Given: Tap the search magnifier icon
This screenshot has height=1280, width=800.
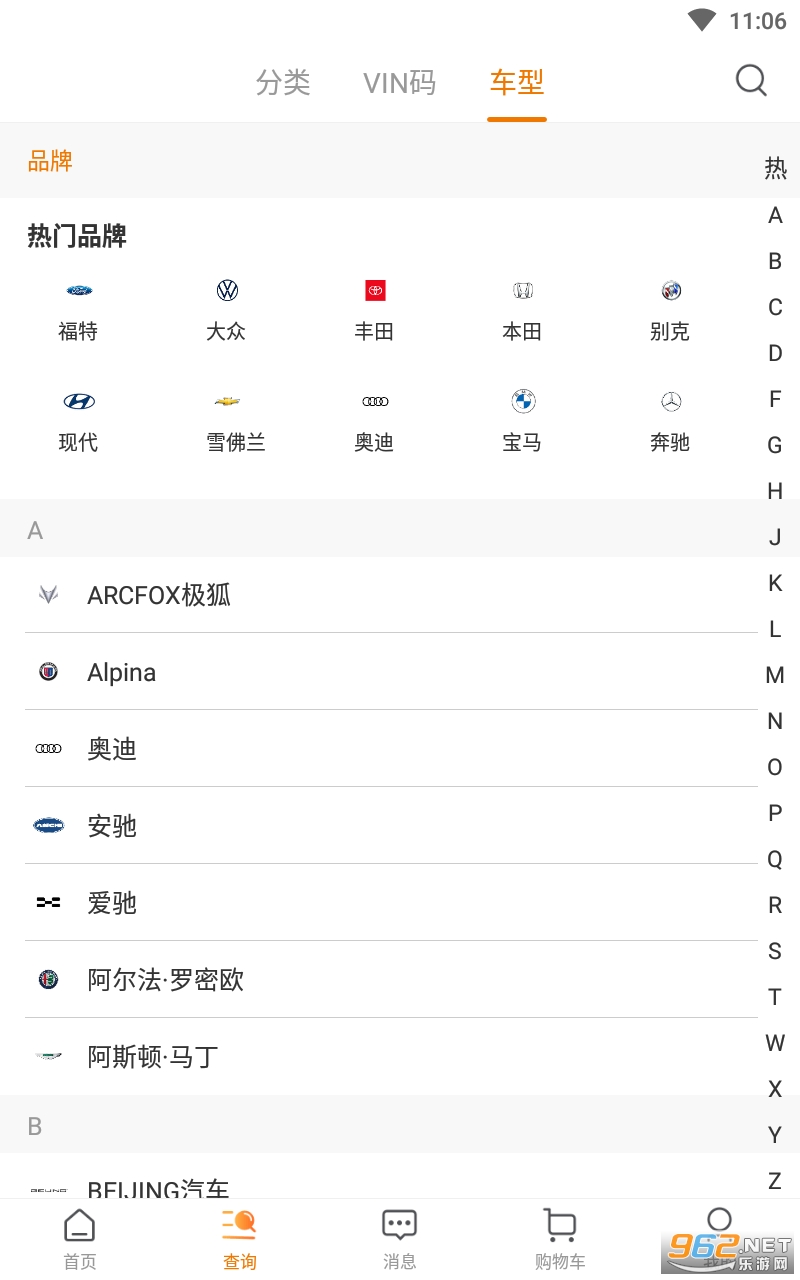Looking at the screenshot, I should (751, 80).
